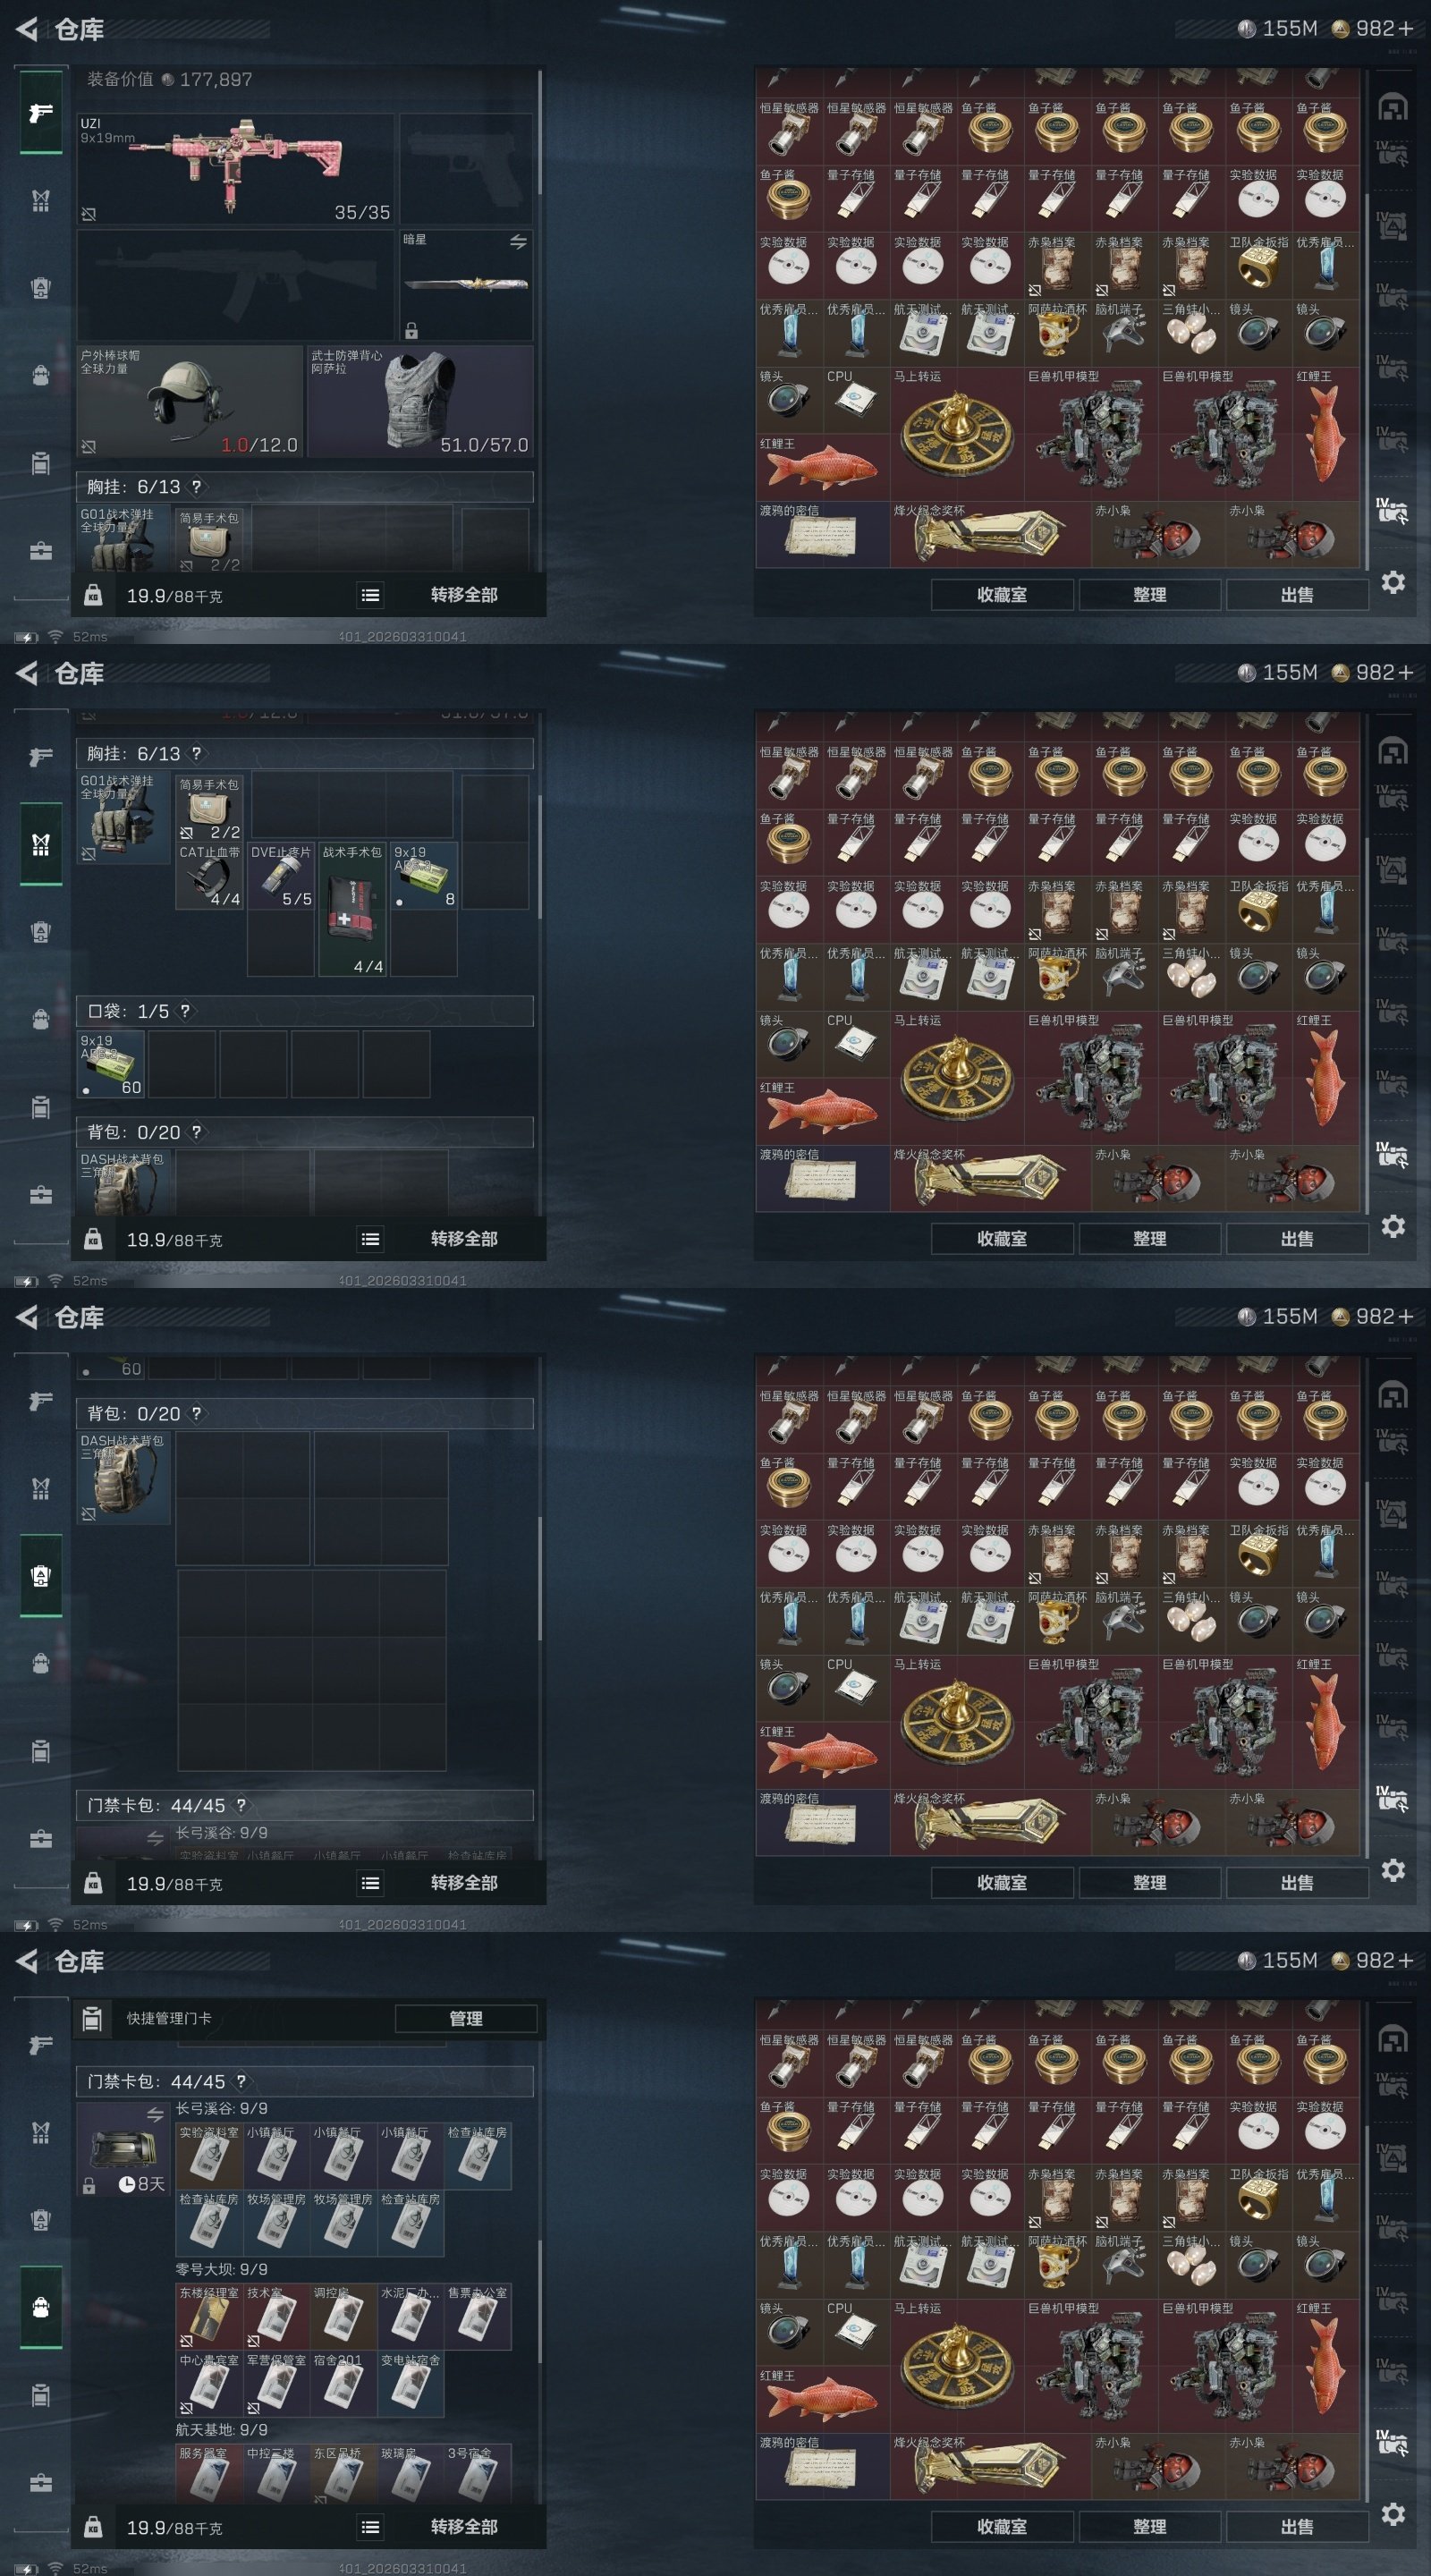Click the 快捷管理门卡 clipboard icon

pos(92,2018)
